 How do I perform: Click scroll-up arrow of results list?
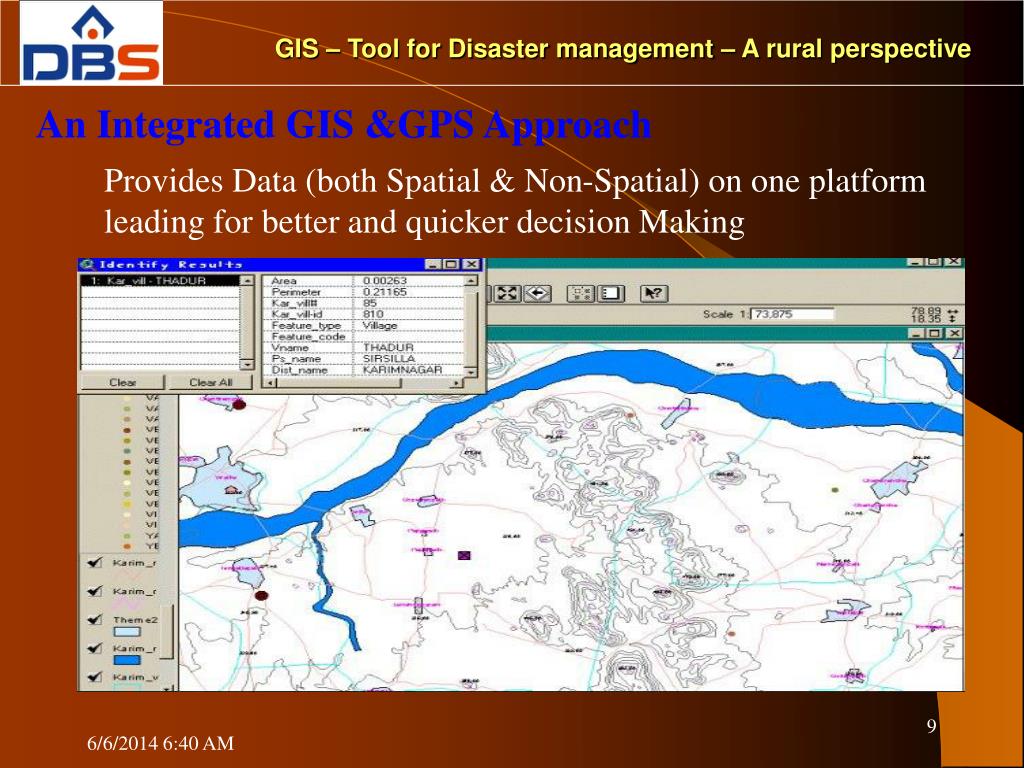tap(247, 280)
